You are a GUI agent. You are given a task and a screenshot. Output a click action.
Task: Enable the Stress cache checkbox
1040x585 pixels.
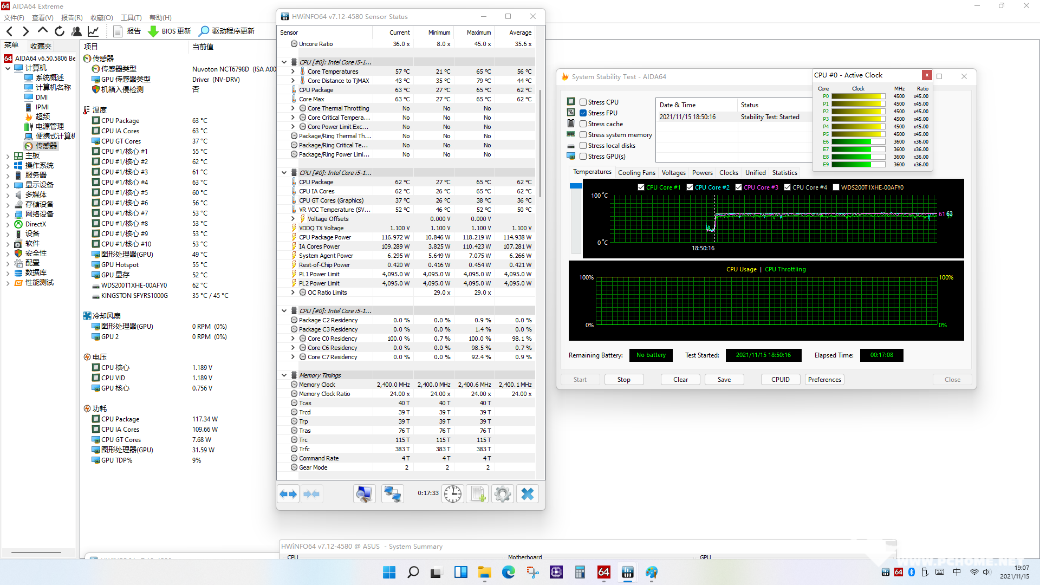click(583, 124)
